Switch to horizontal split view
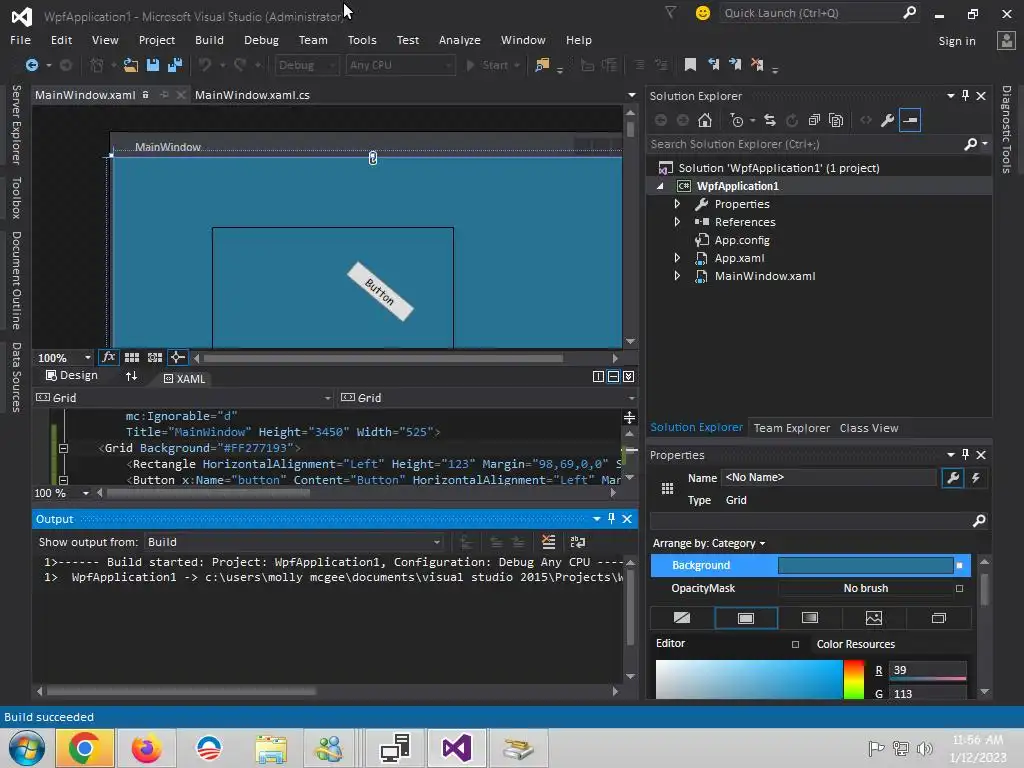Screen dimensions: 1024x768 [613, 377]
